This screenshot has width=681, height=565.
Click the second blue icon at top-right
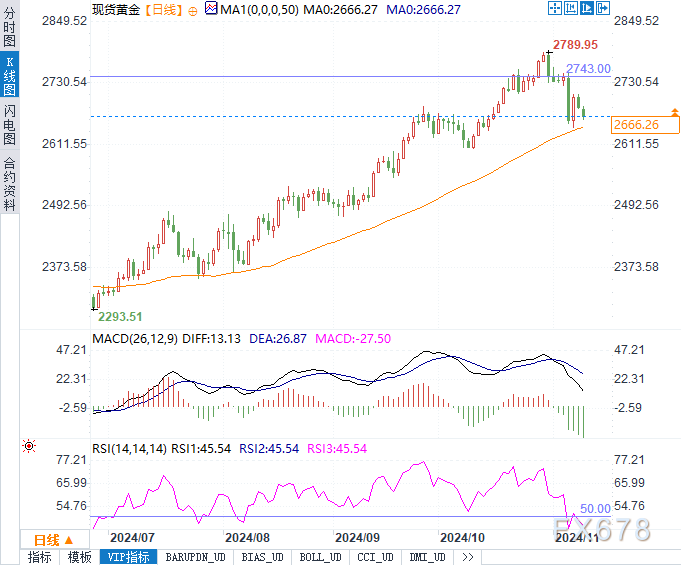572,8
